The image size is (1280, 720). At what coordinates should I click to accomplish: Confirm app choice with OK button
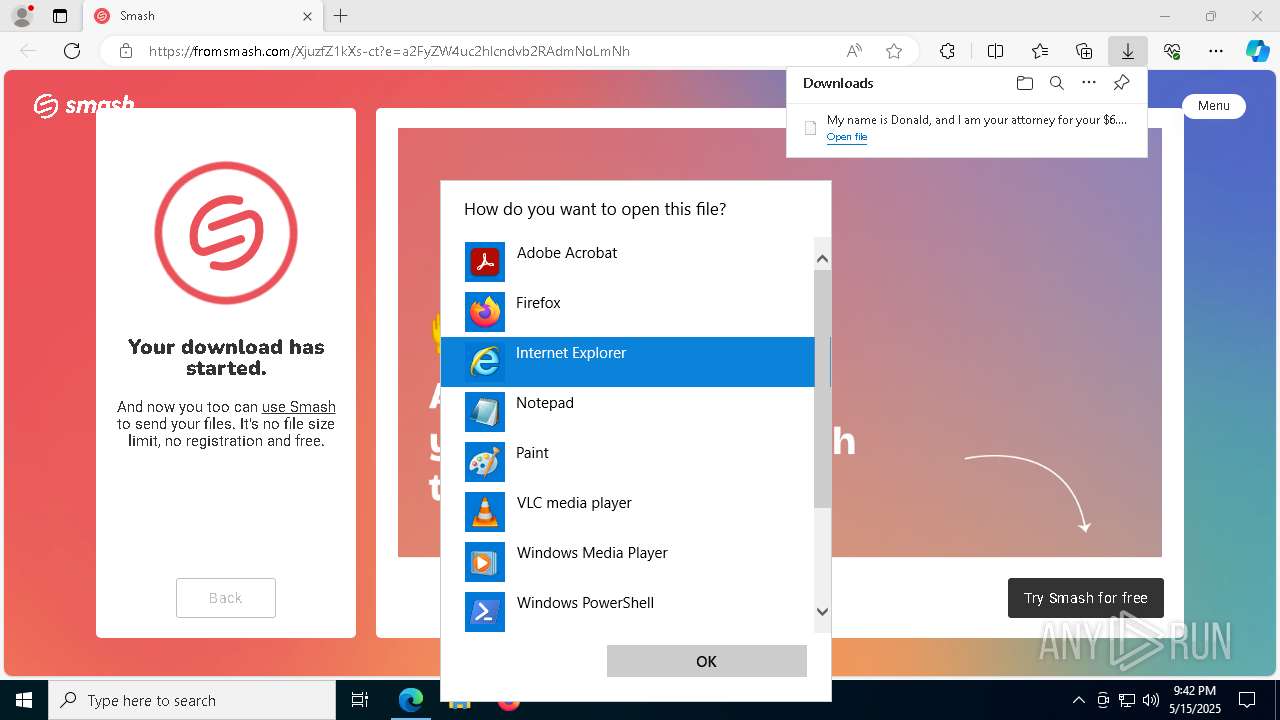point(706,661)
